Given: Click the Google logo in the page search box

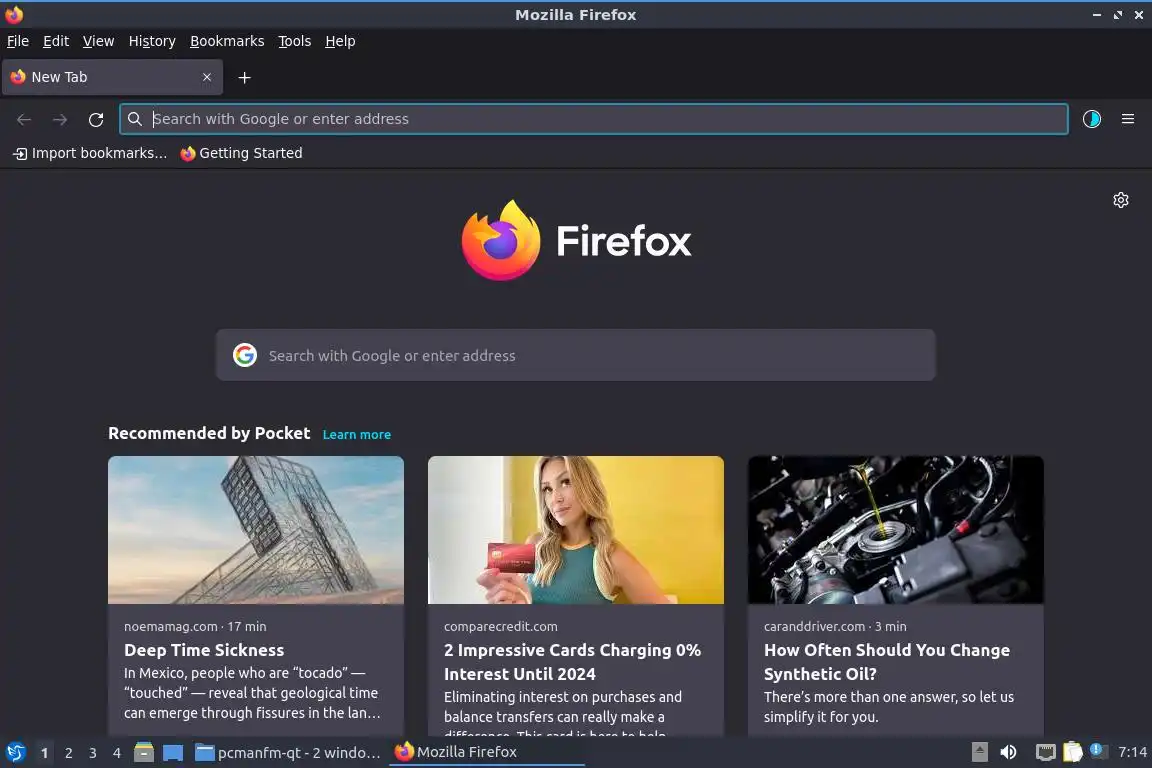Looking at the screenshot, I should click(245, 355).
